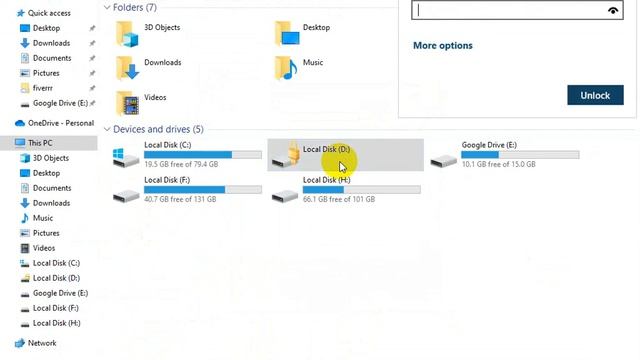Open Google Drive (E:) under Quick access
The width and height of the screenshot is (640, 360).
tap(60, 103)
